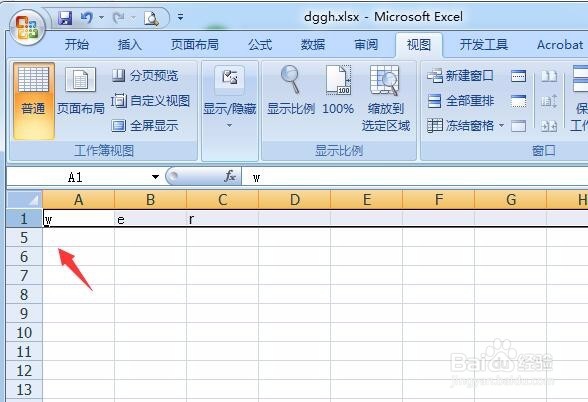Switch to the 开始 tab
The width and height of the screenshot is (588, 402).
(x=77, y=45)
